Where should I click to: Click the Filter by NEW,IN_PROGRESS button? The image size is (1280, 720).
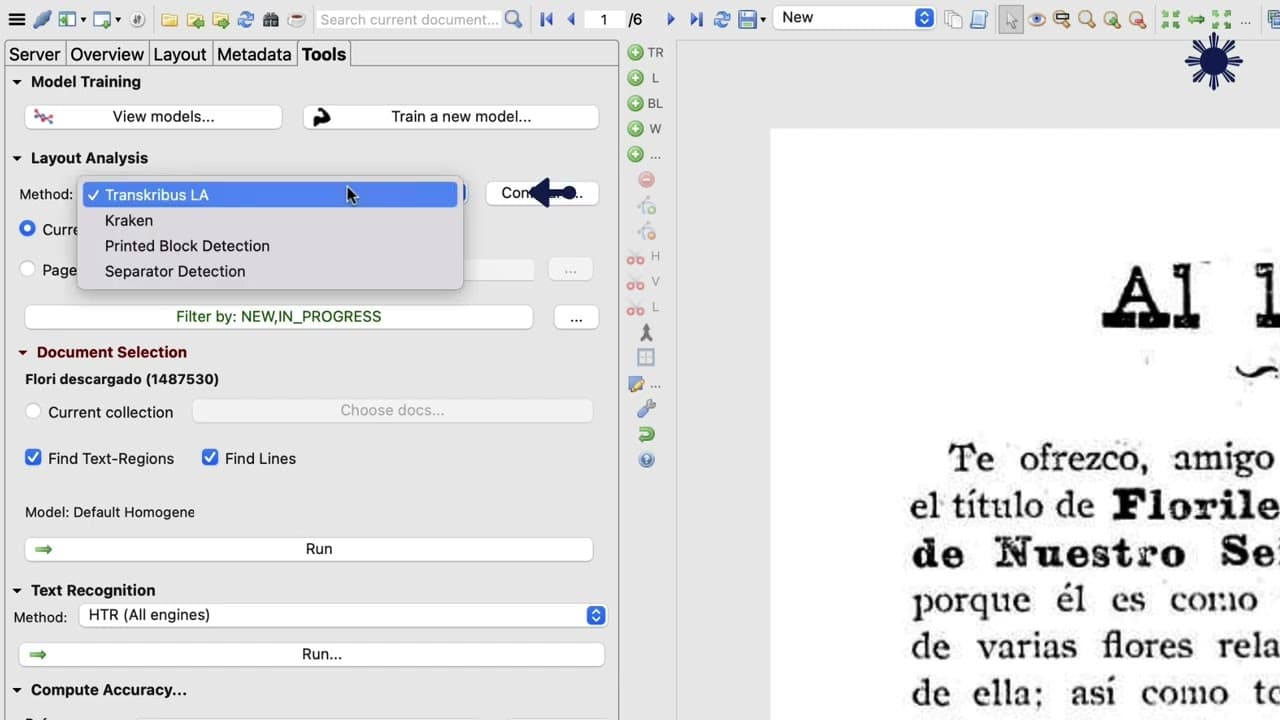[279, 317]
